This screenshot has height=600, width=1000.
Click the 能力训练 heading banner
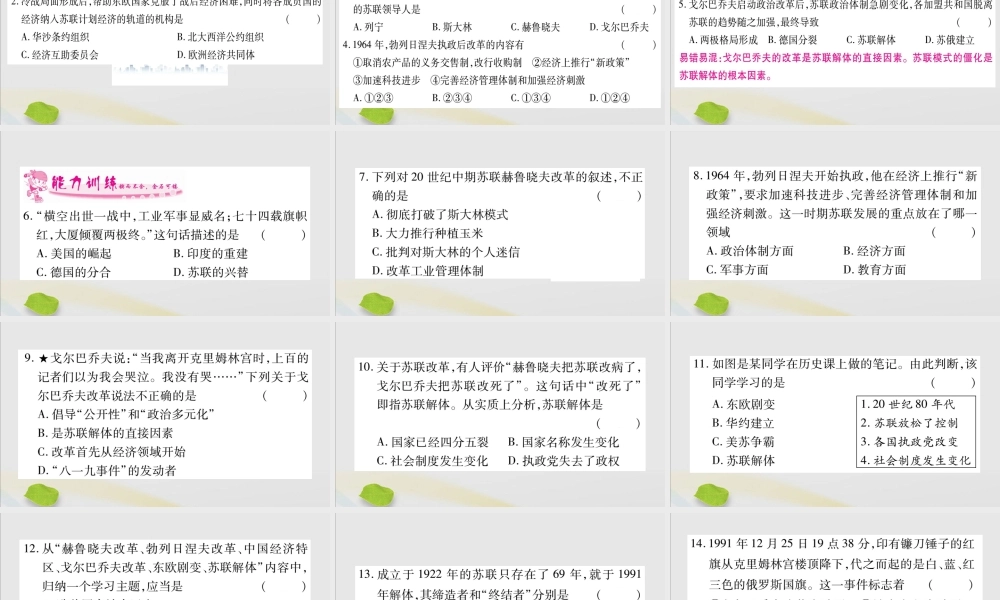coord(103,185)
